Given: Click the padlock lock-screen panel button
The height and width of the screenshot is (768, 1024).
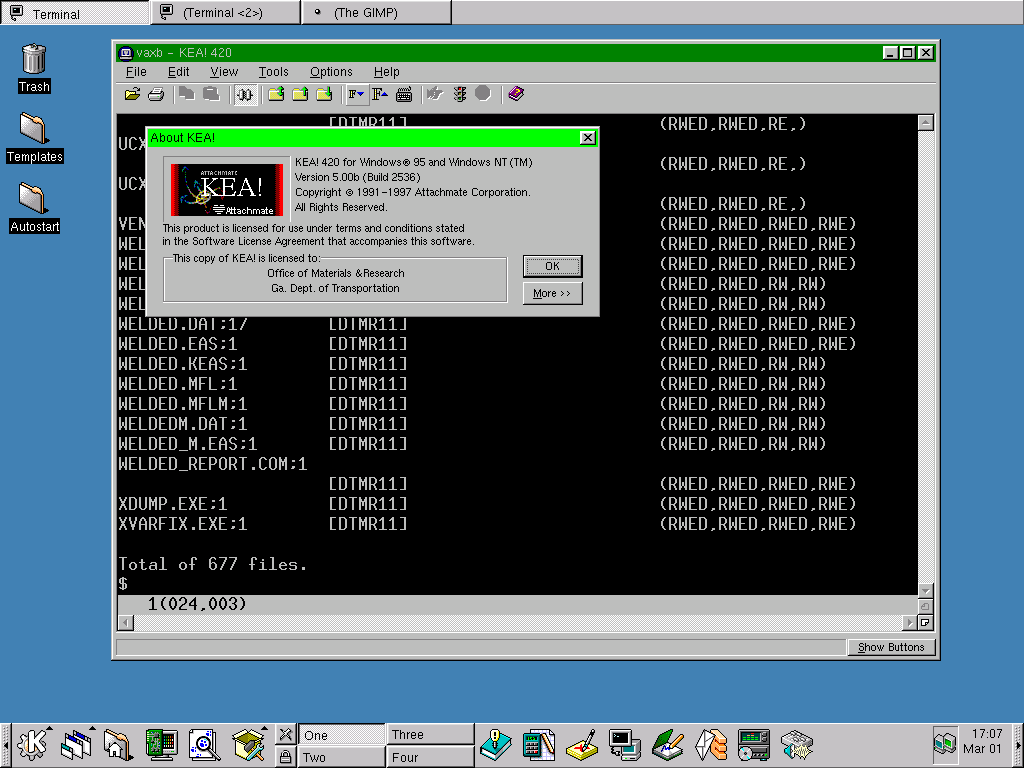Looking at the screenshot, I should tap(285, 757).
